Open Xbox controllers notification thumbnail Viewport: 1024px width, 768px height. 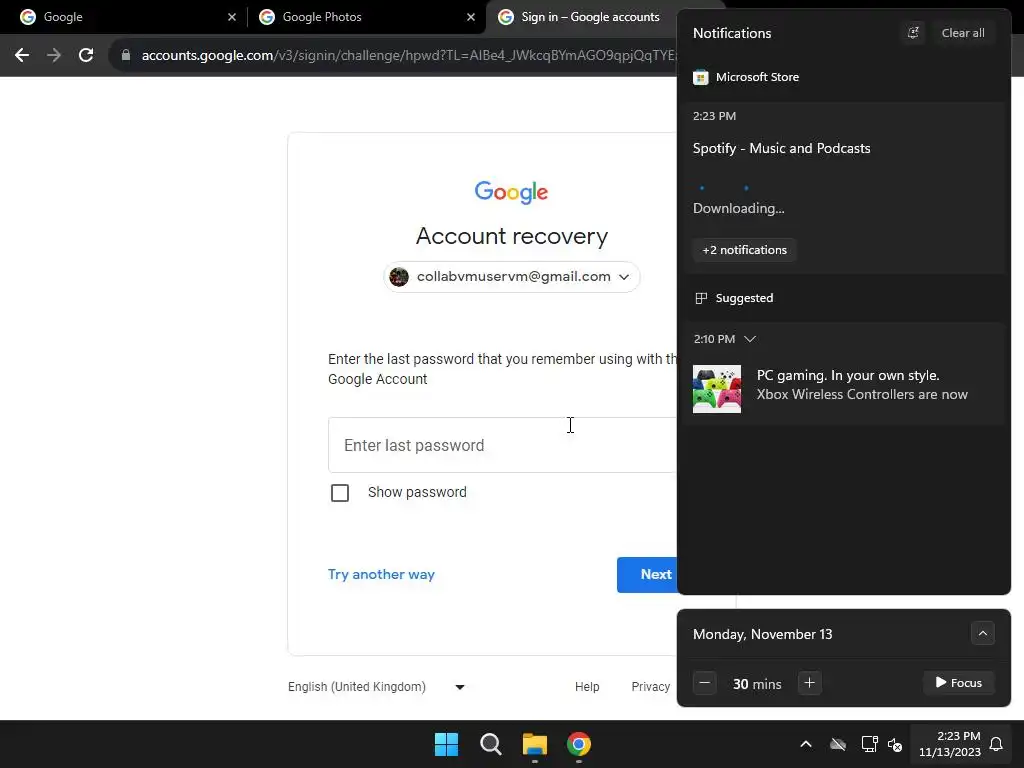pyautogui.click(x=716, y=389)
